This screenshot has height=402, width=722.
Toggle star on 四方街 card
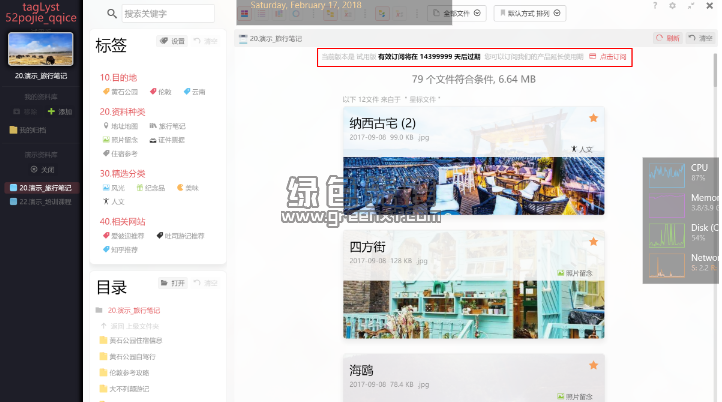click(594, 242)
